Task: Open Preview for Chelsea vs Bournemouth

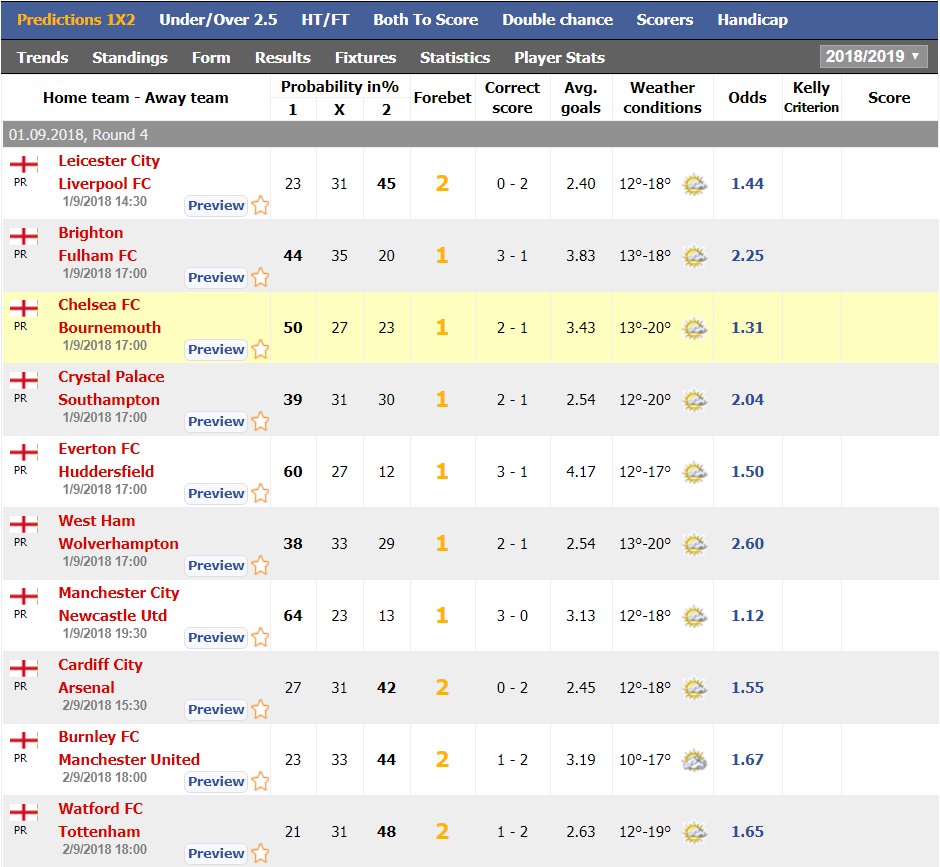Action: pos(216,350)
